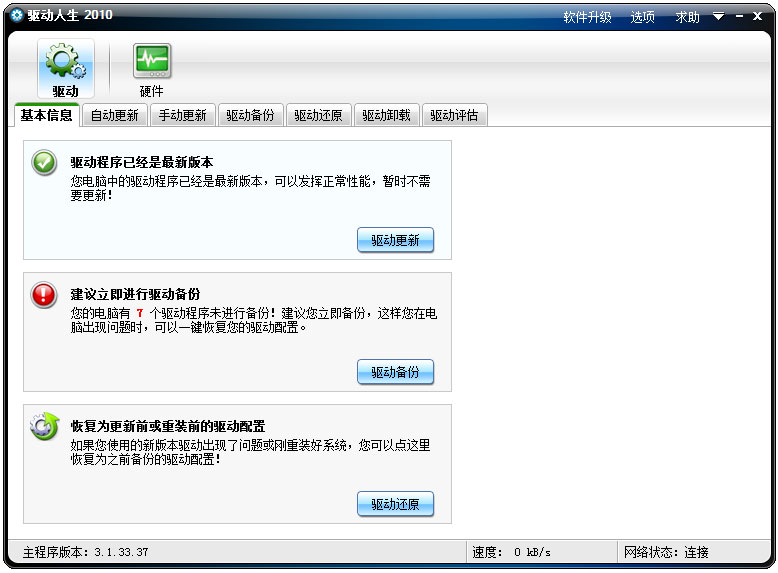Click the red exclamation warning icon
Image resolution: width=778 pixels, height=573 pixels.
coord(44,295)
